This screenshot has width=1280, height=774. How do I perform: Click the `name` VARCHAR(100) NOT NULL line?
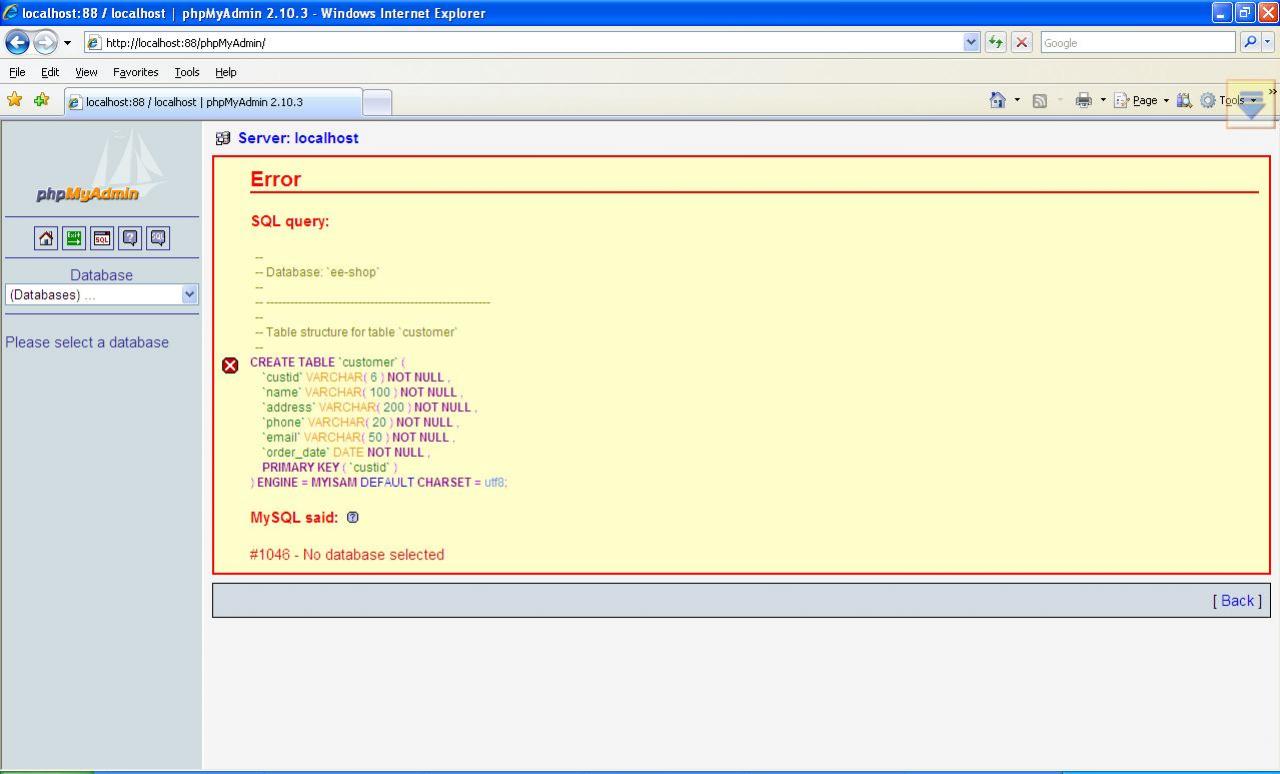point(362,392)
